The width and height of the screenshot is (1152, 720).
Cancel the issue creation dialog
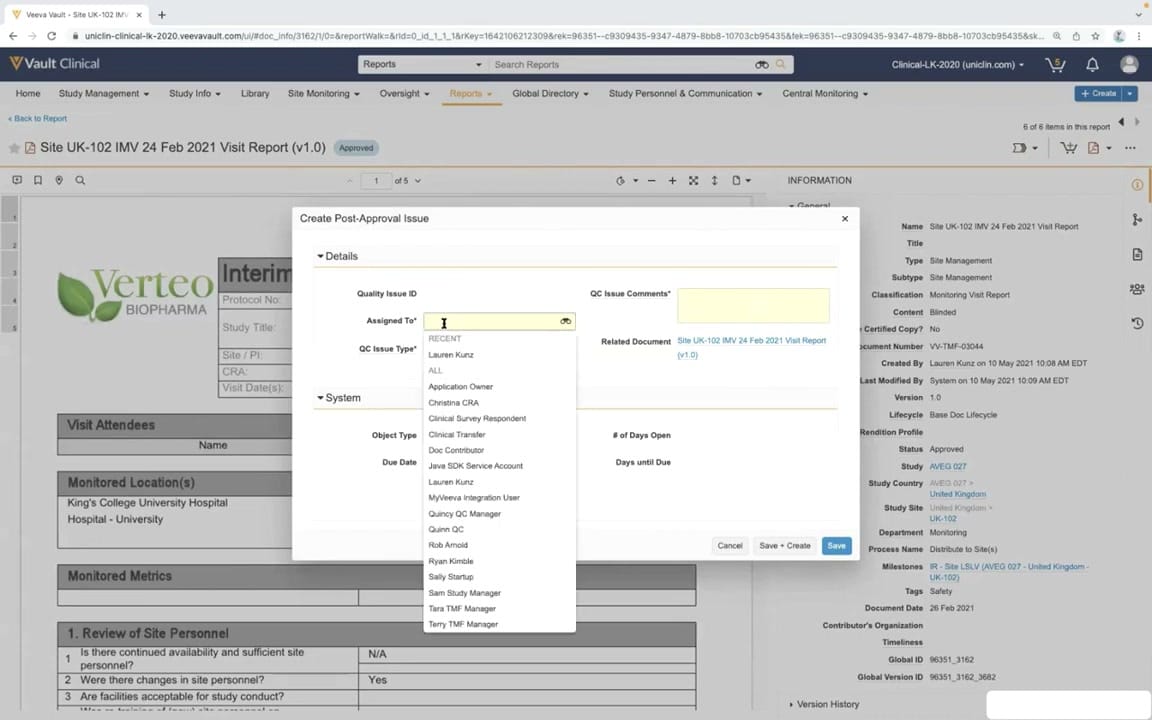[730, 546]
